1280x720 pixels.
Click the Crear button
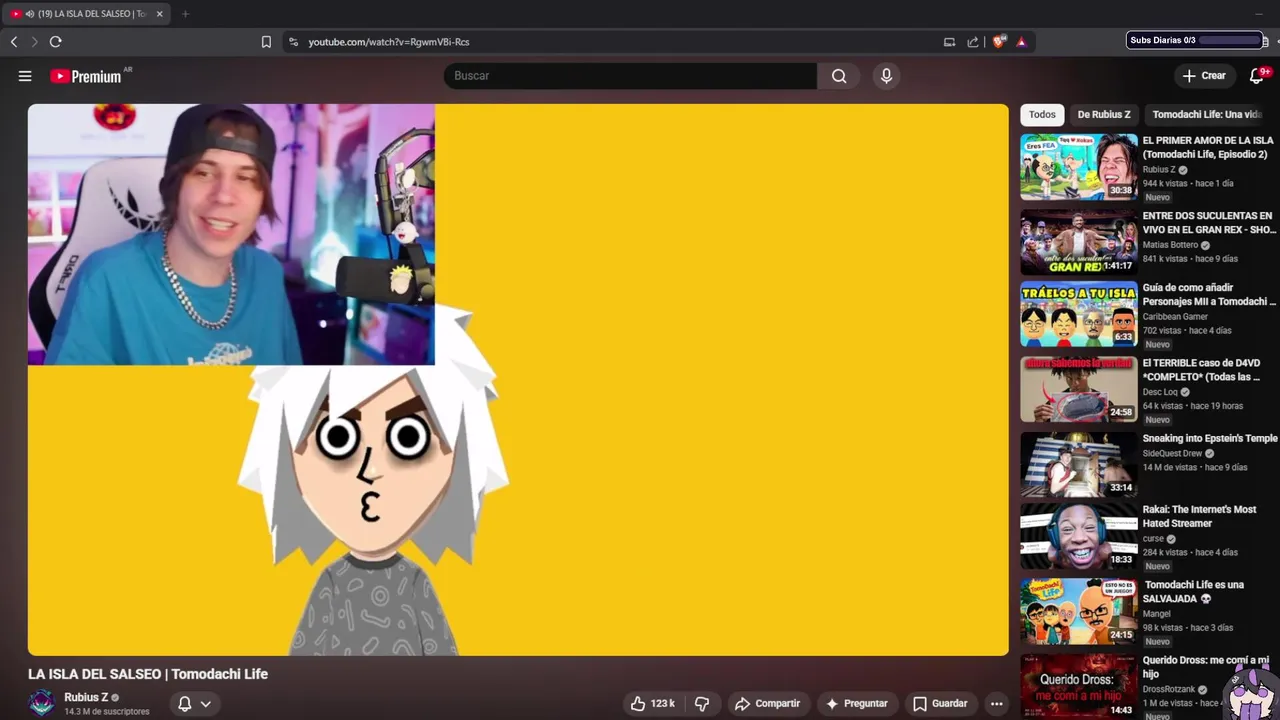1204,76
